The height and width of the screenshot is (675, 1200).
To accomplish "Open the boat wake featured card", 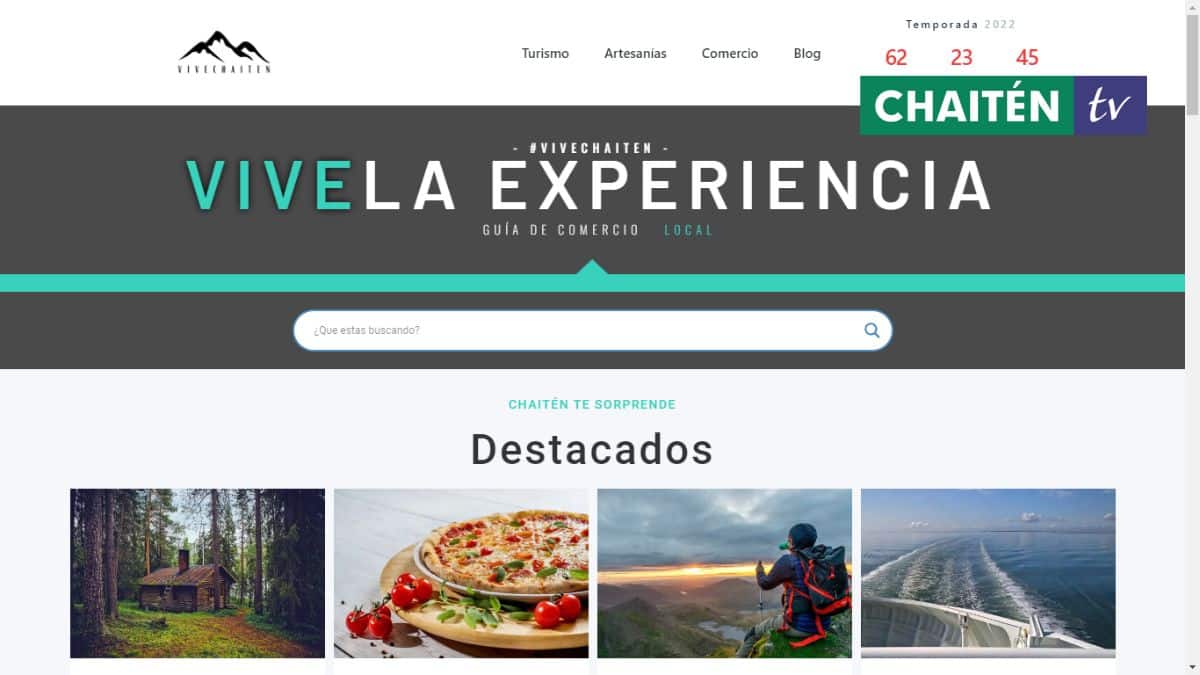I will 988,573.
